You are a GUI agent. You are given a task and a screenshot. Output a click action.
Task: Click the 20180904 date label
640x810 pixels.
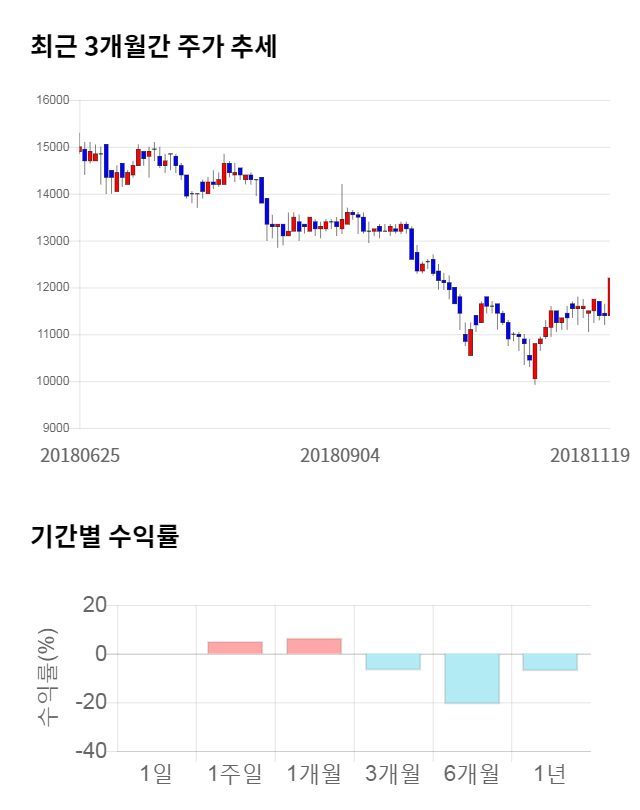pyautogui.click(x=340, y=455)
